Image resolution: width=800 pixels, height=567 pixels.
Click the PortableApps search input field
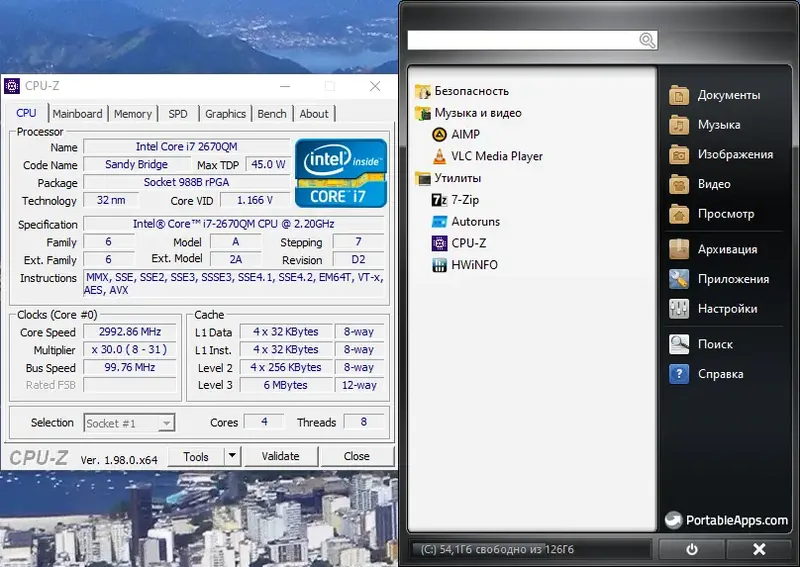tap(532, 40)
